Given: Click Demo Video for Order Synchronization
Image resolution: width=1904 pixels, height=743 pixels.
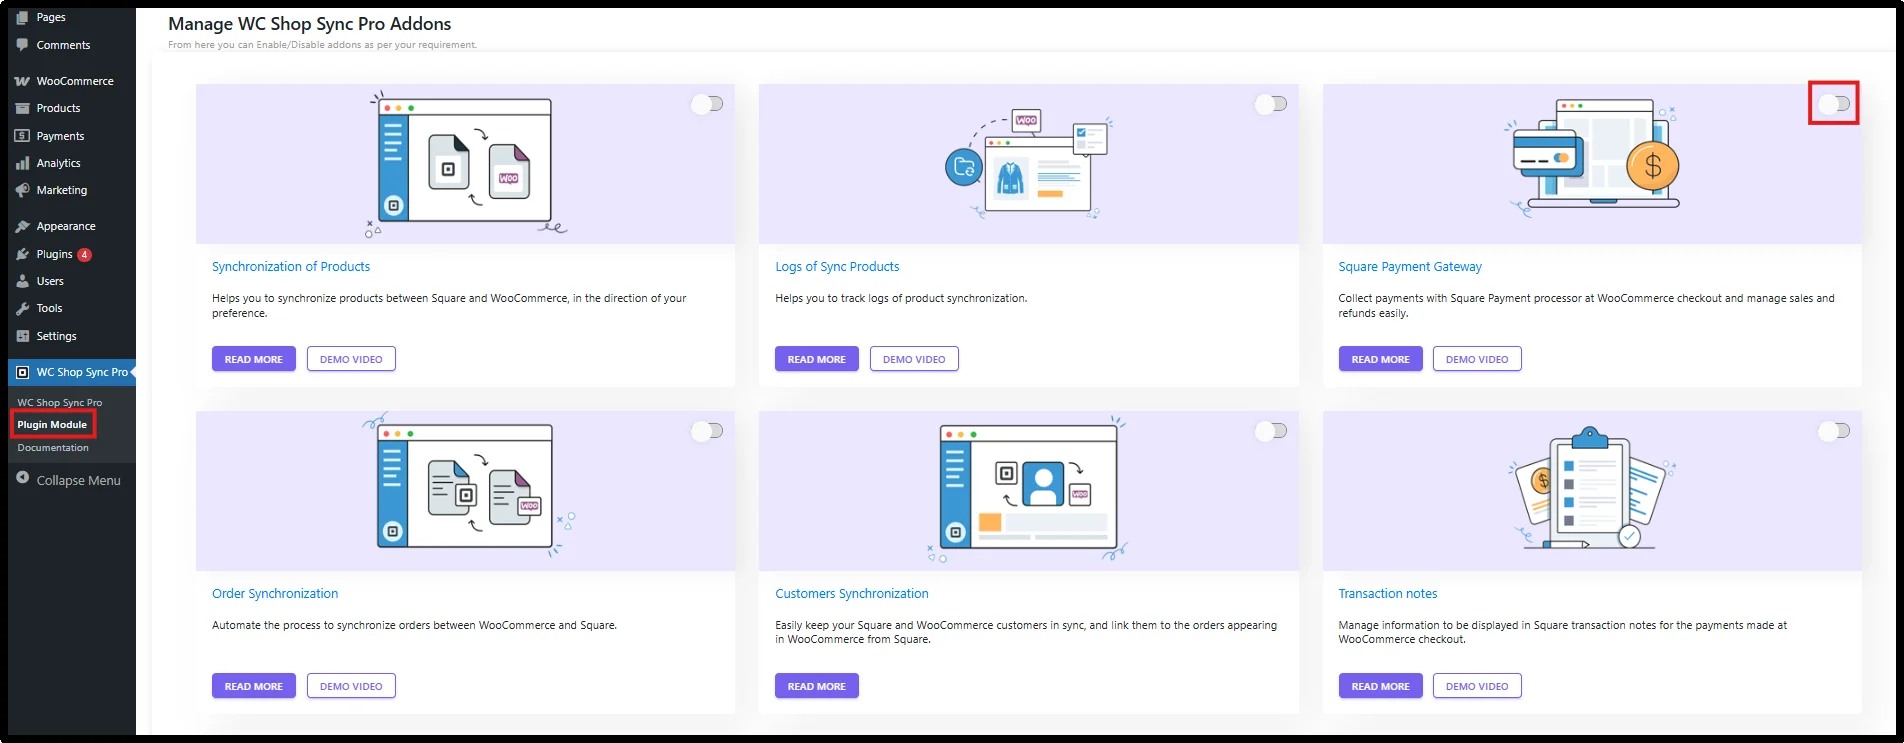Looking at the screenshot, I should [351, 686].
